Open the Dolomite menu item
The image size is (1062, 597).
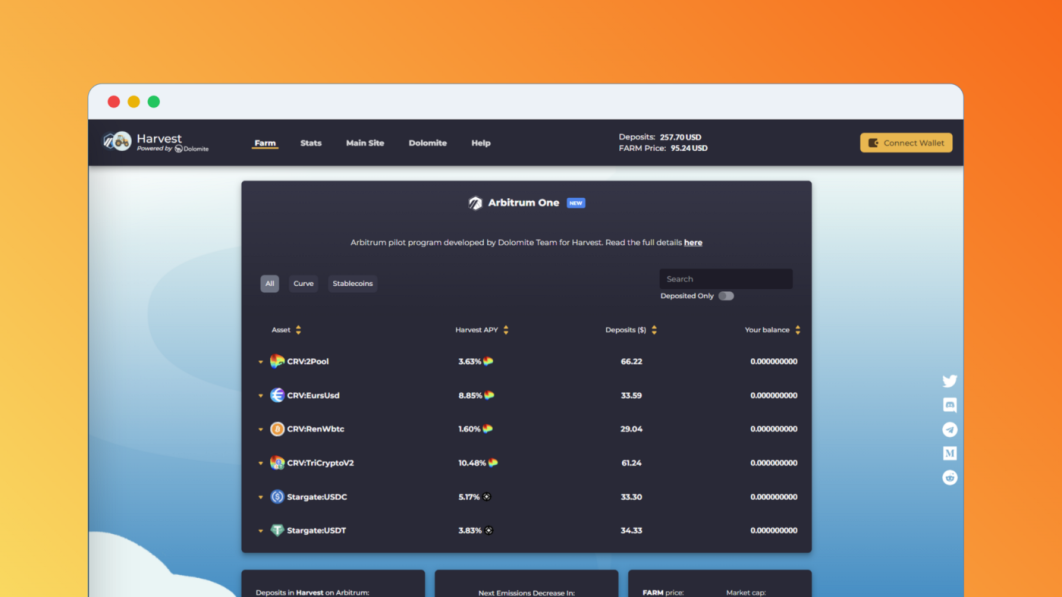(x=427, y=143)
